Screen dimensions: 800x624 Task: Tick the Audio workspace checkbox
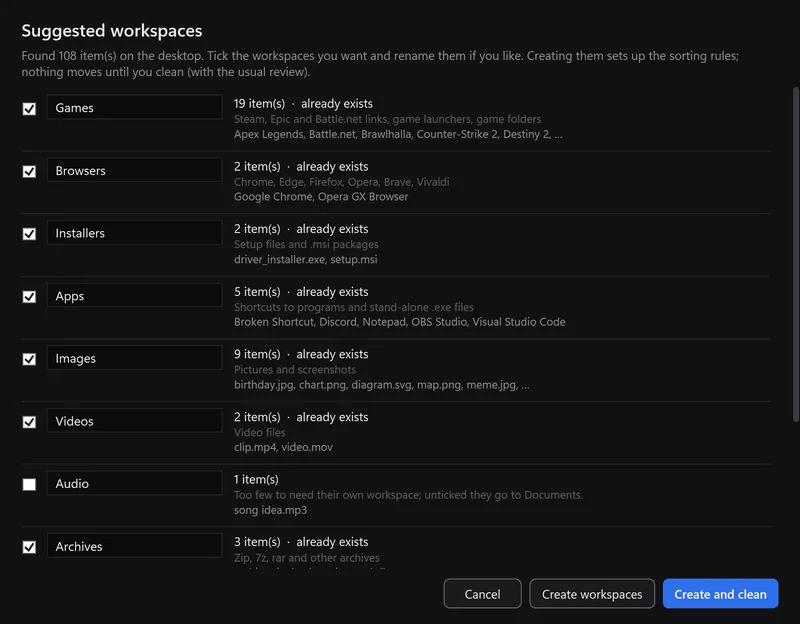pos(29,484)
